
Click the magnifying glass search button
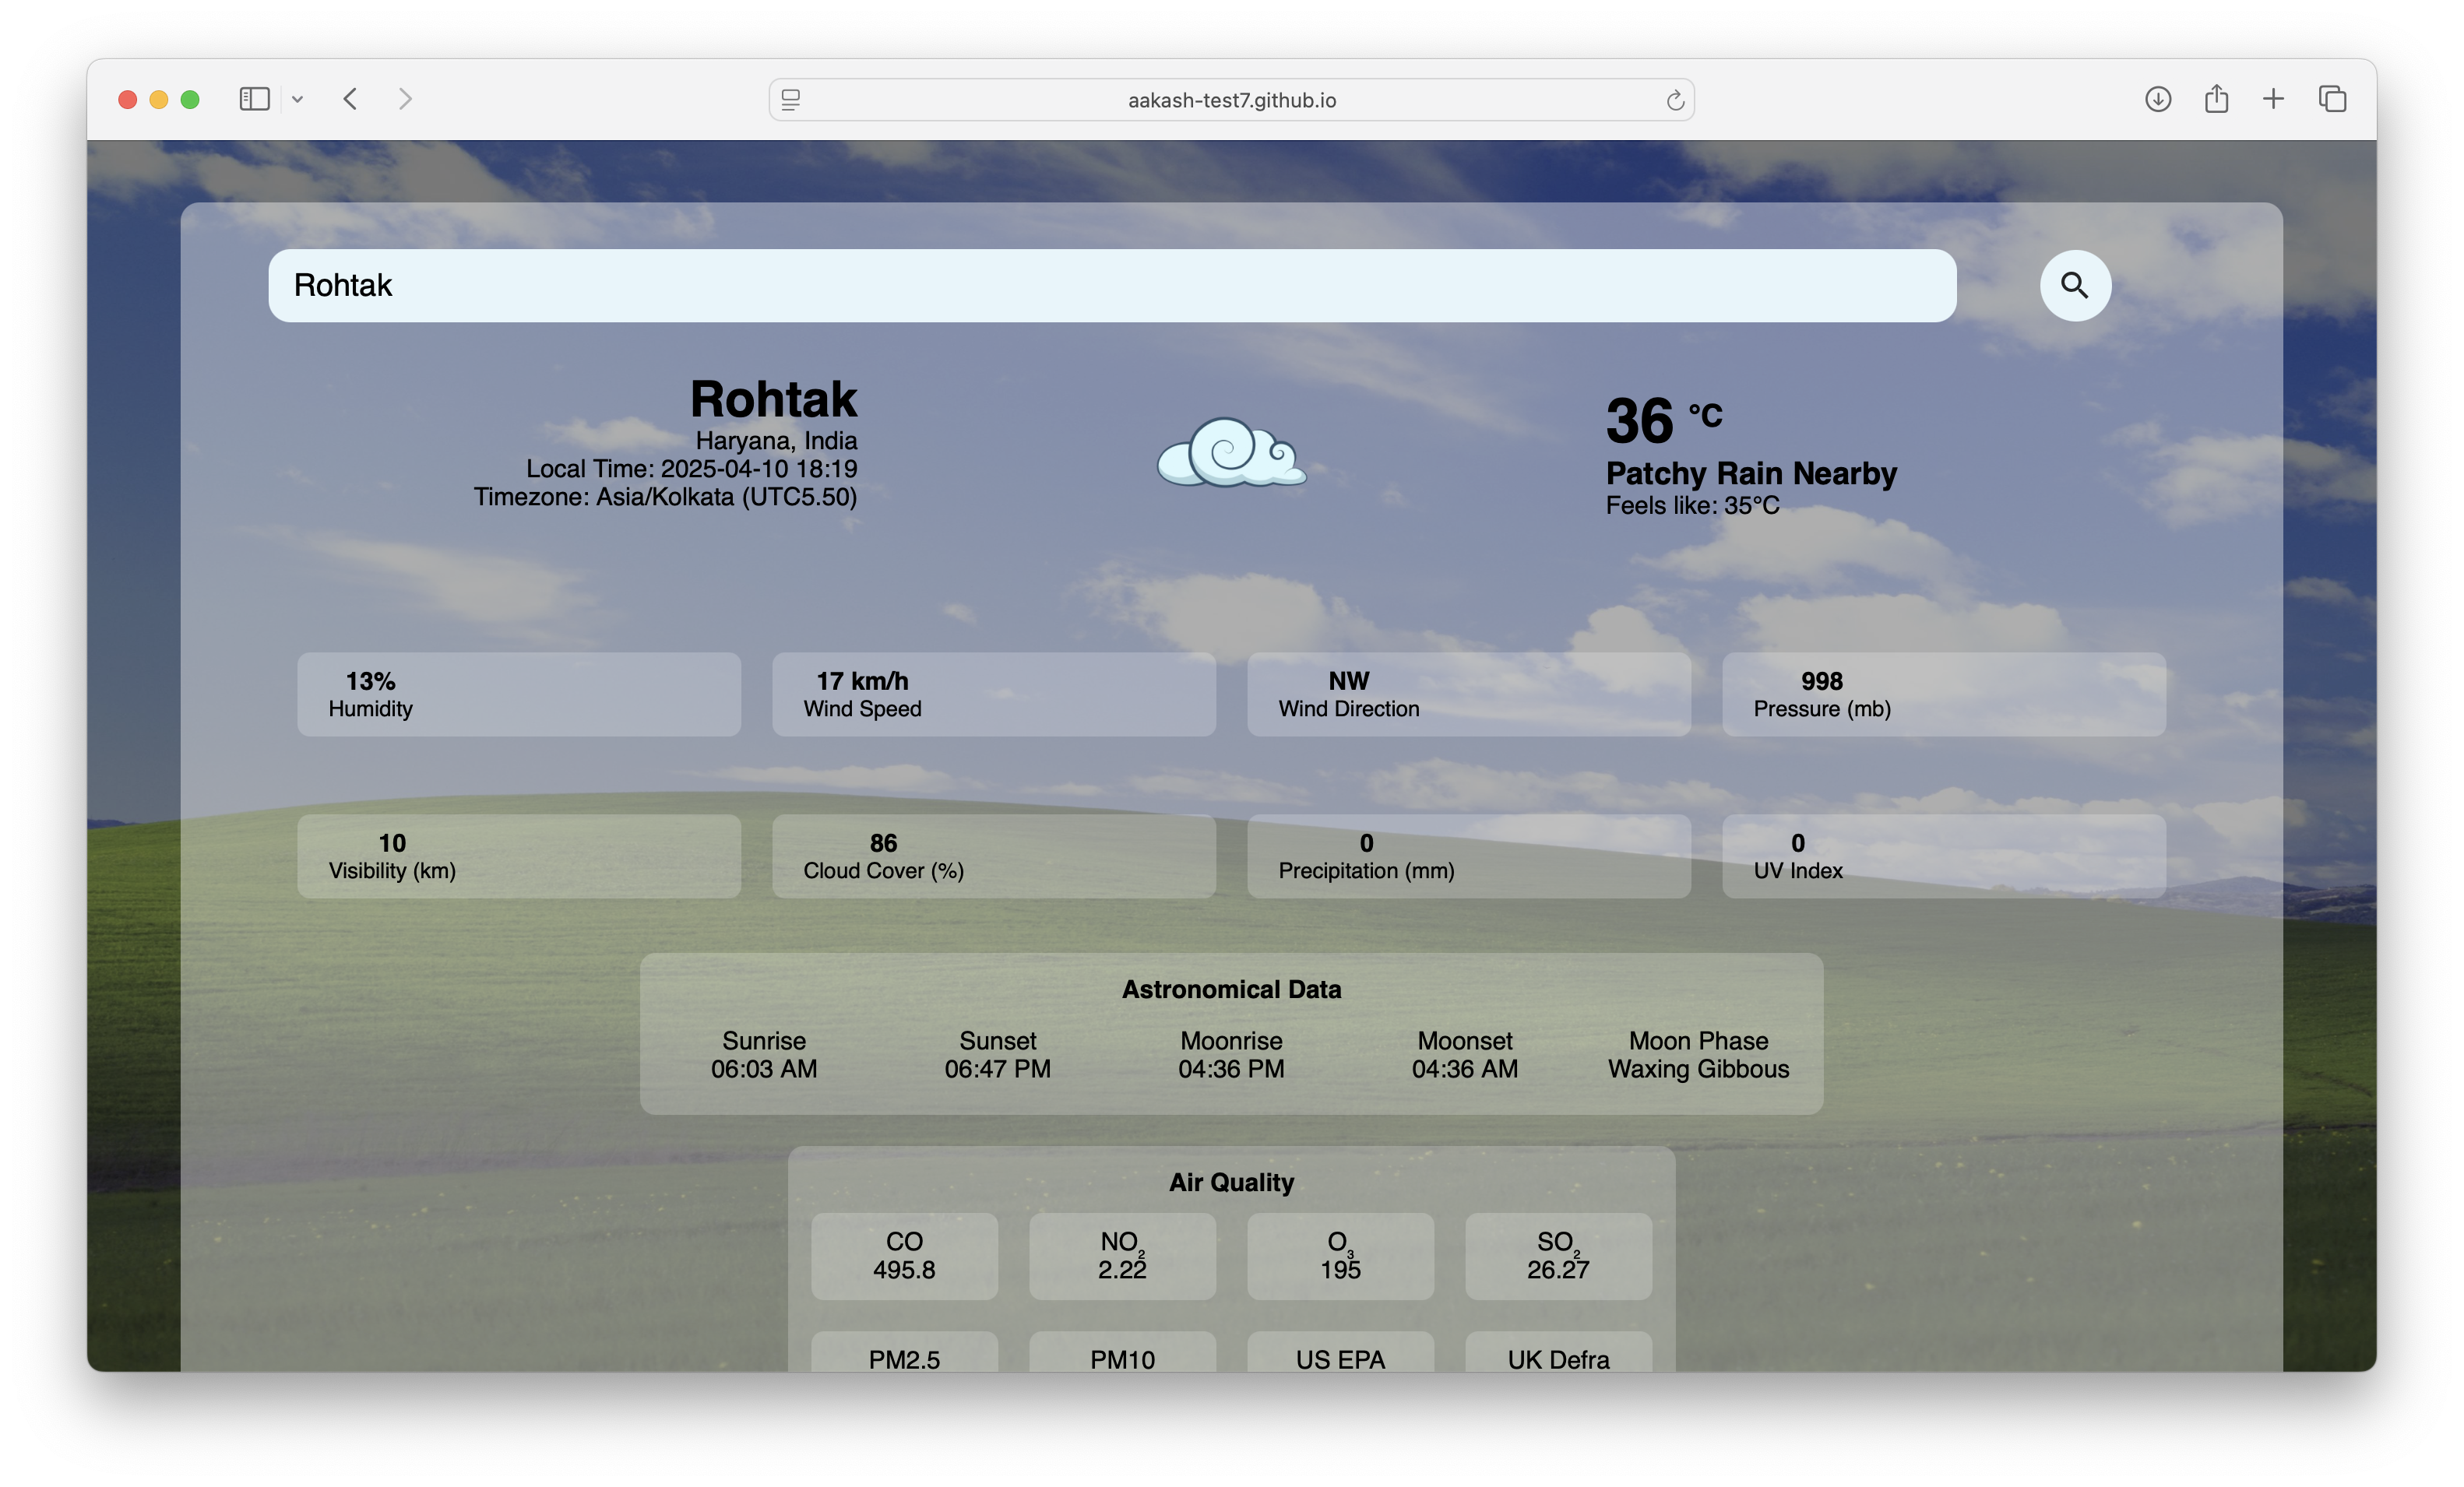coord(2075,286)
